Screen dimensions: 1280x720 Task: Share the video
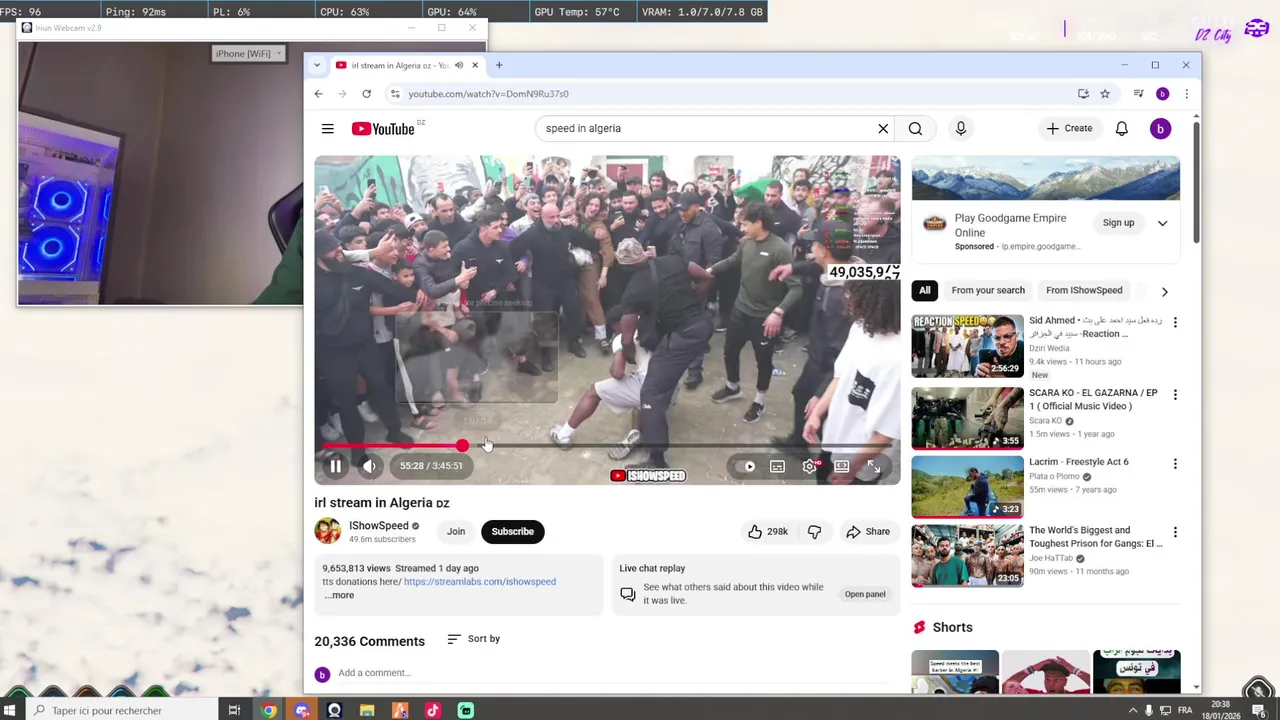tap(867, 532)
